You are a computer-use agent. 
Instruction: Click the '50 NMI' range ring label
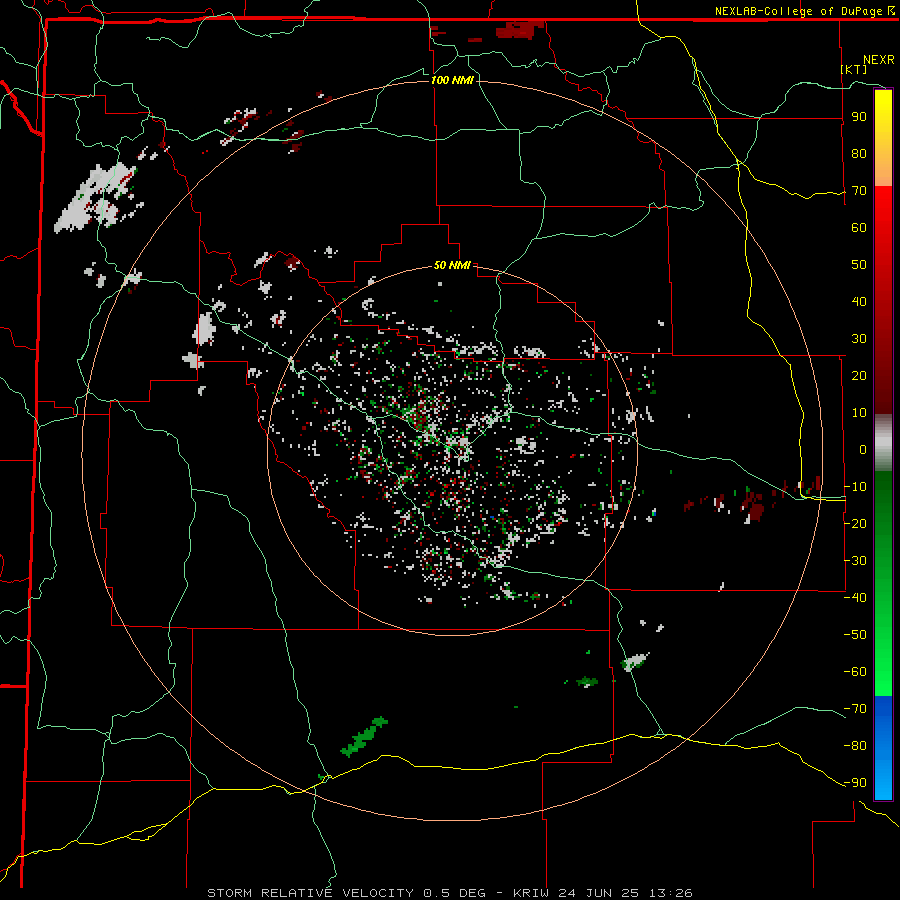pos(452,265)
